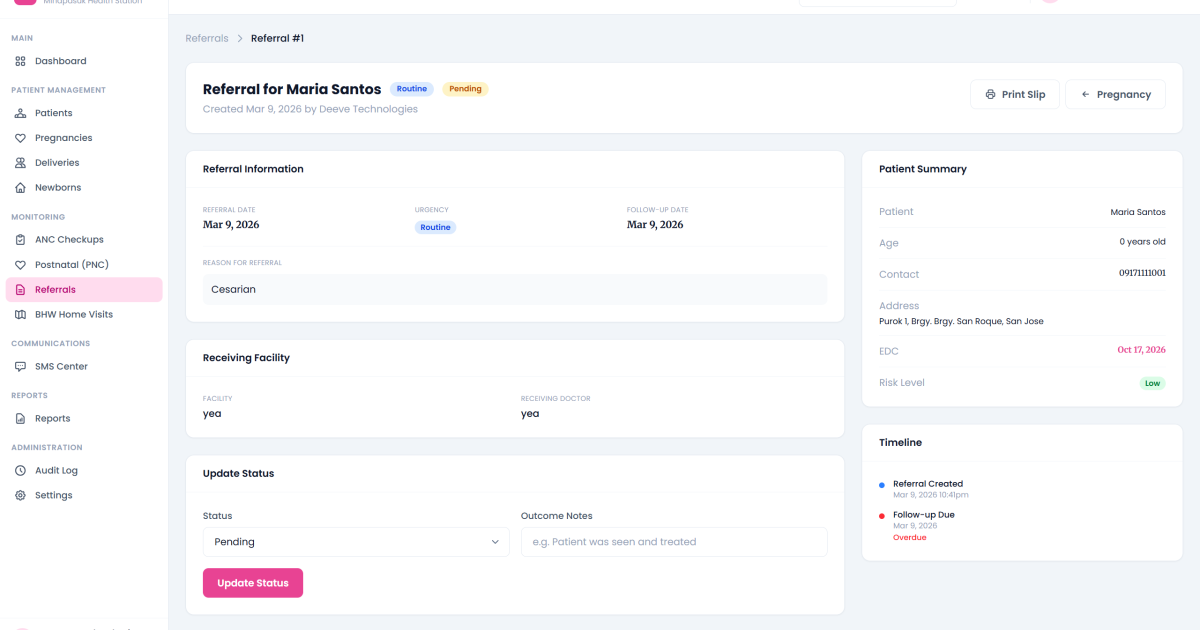
Task: Click the Routine urgency badge
Action: click(435, 227)
